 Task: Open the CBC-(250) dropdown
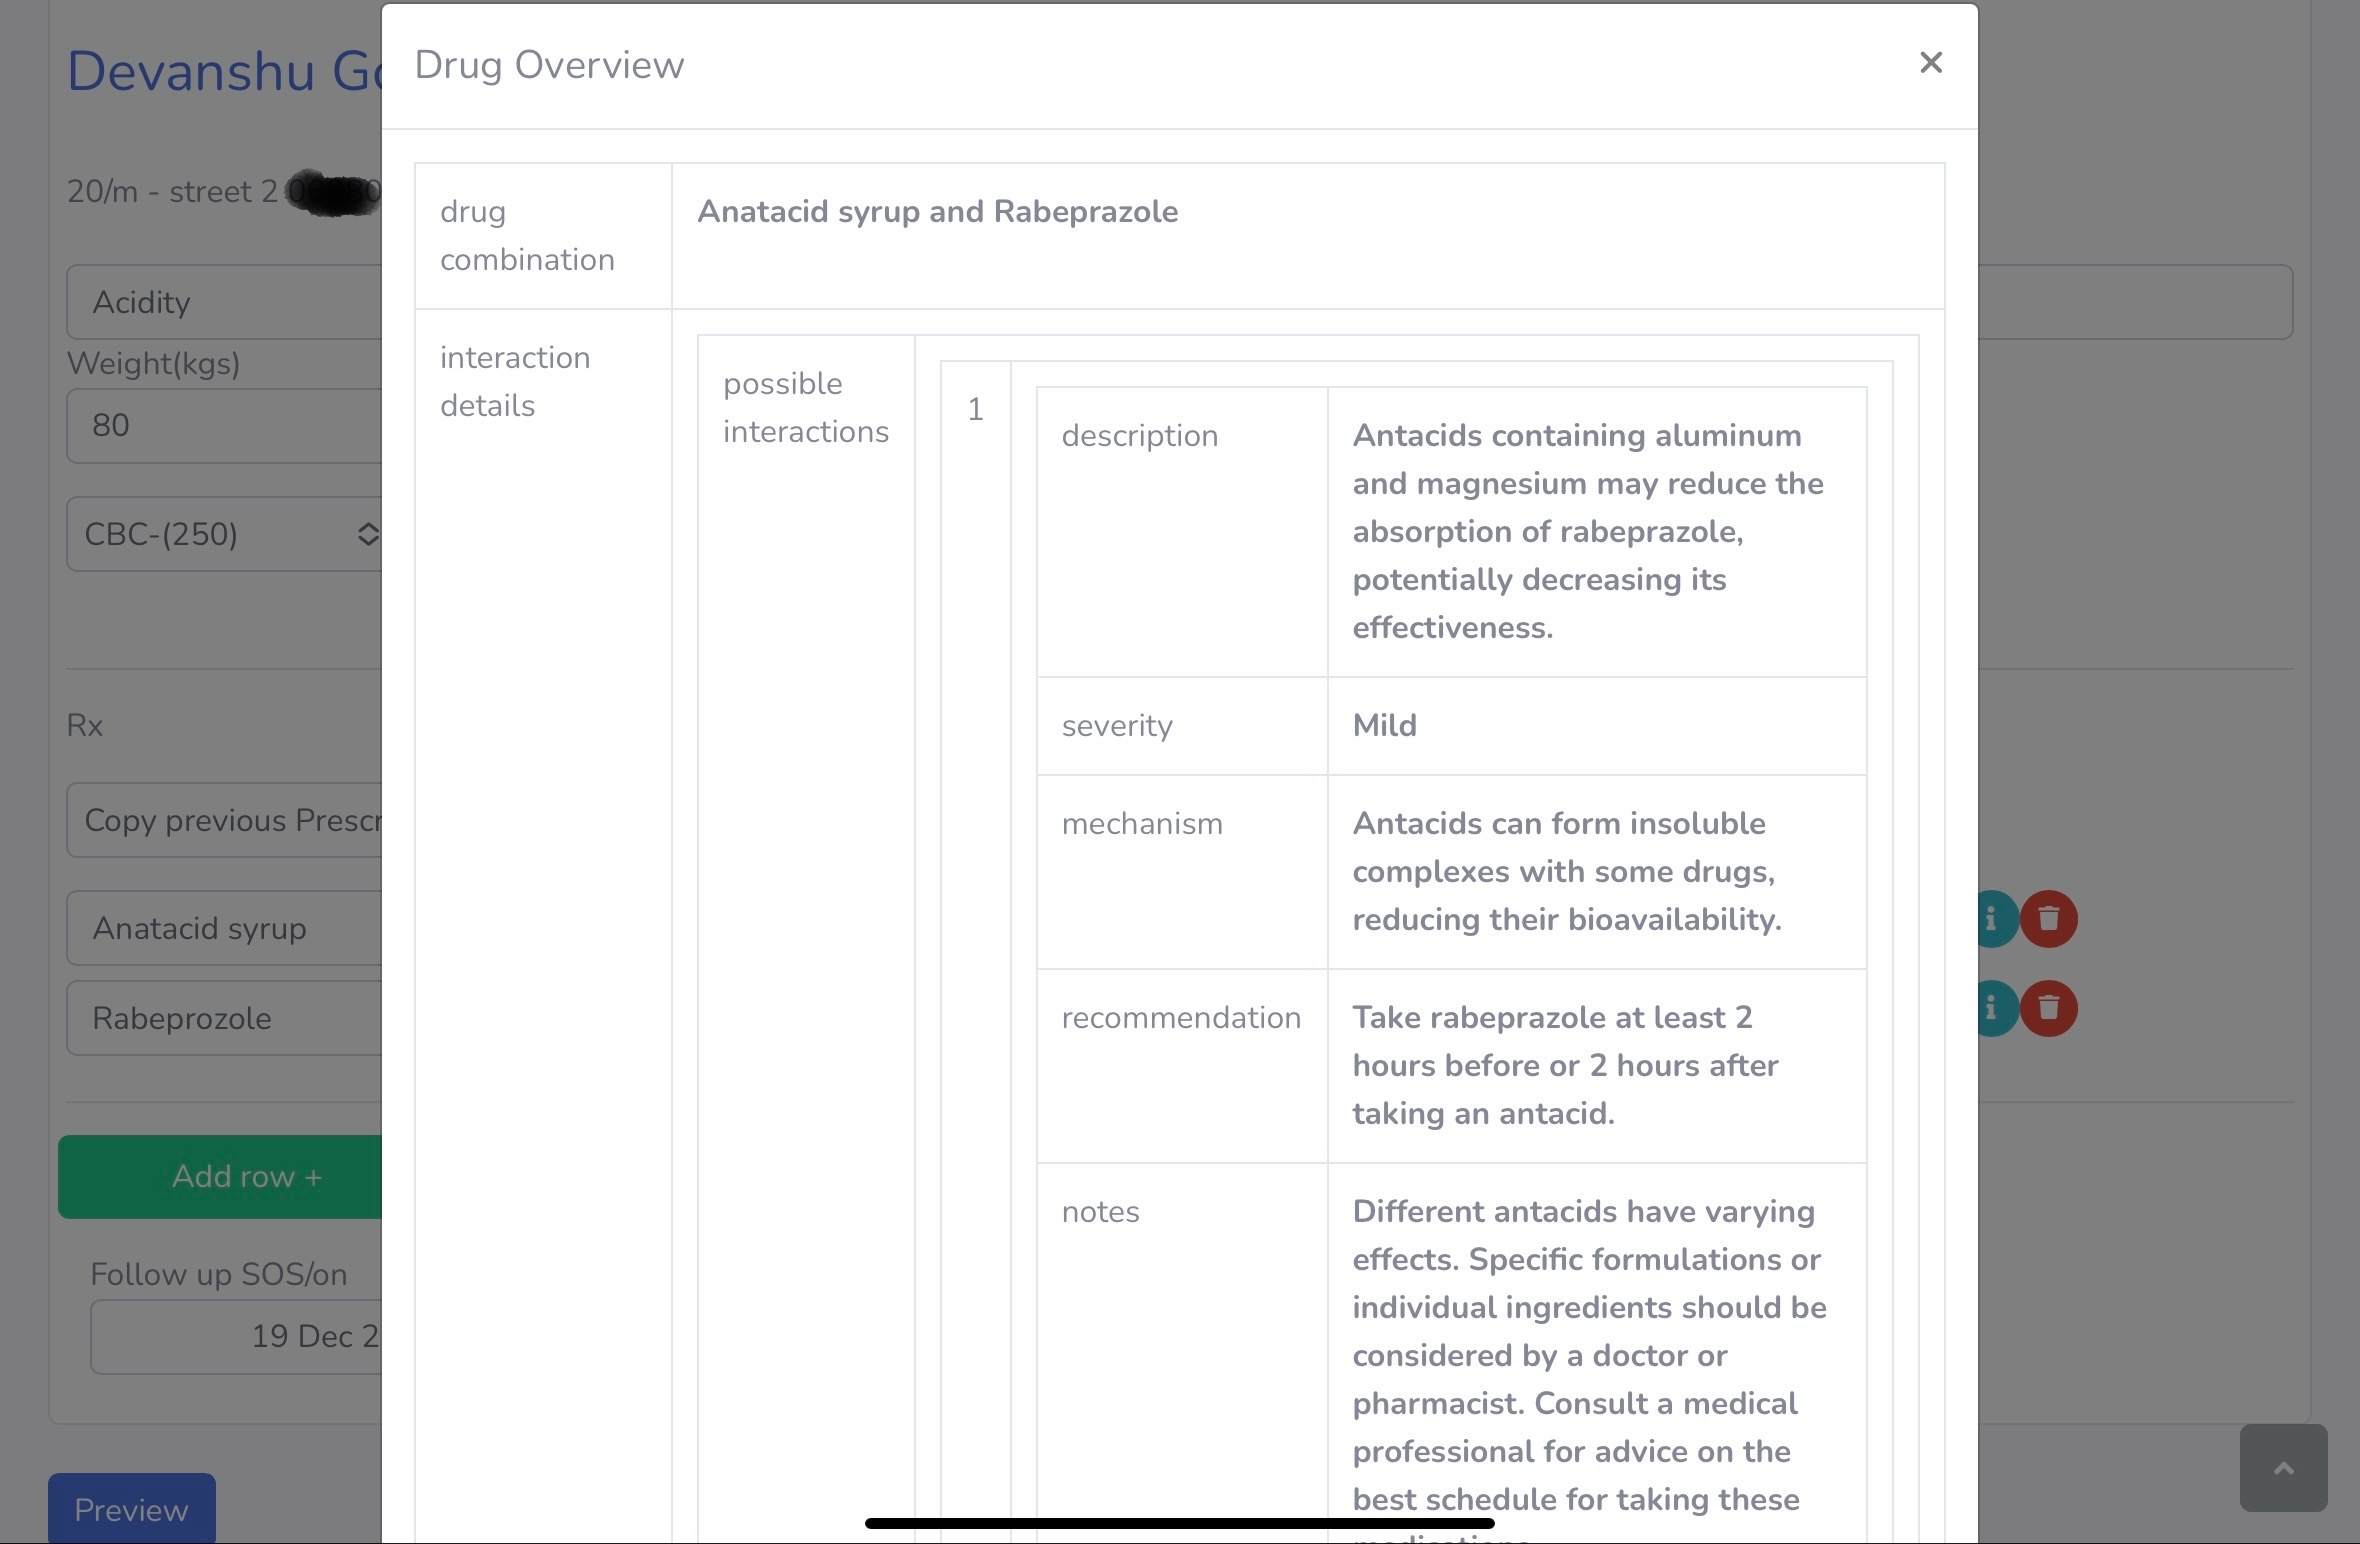tap(224, 534)
